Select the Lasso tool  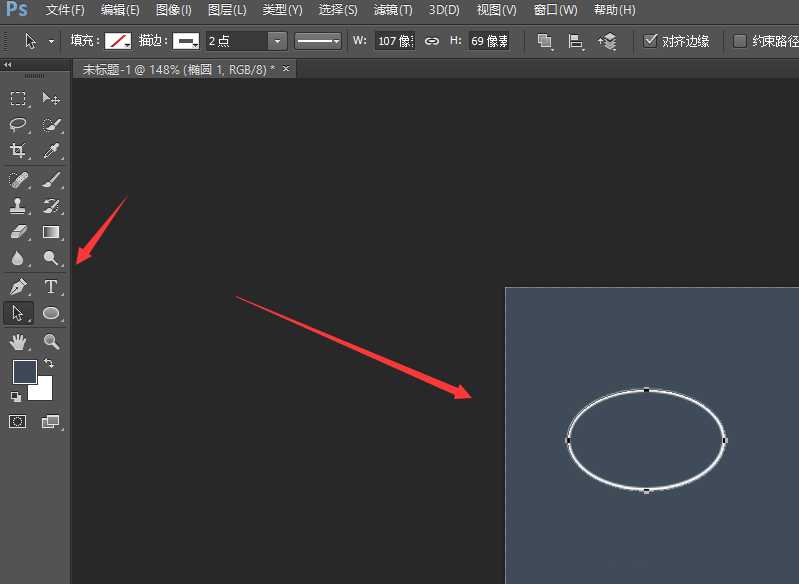pyautogui.click(x=18, y=125)
